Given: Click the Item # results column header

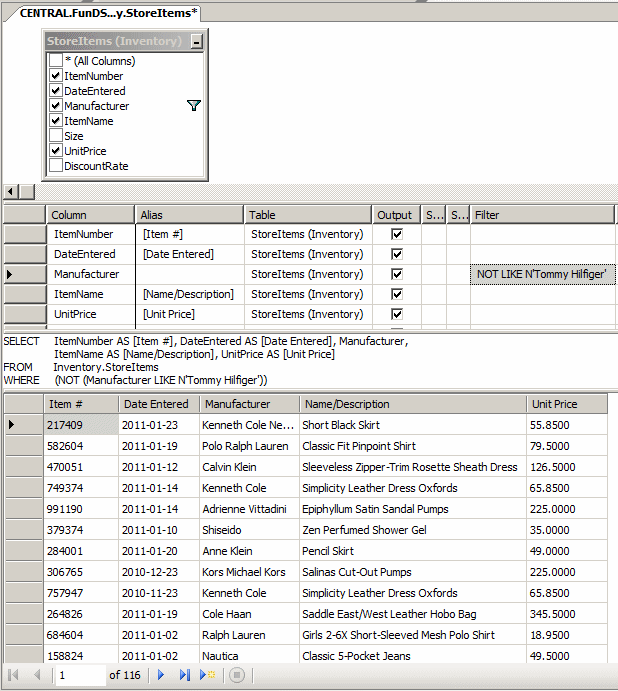Looking at the screenshot, I should [81, 404].
